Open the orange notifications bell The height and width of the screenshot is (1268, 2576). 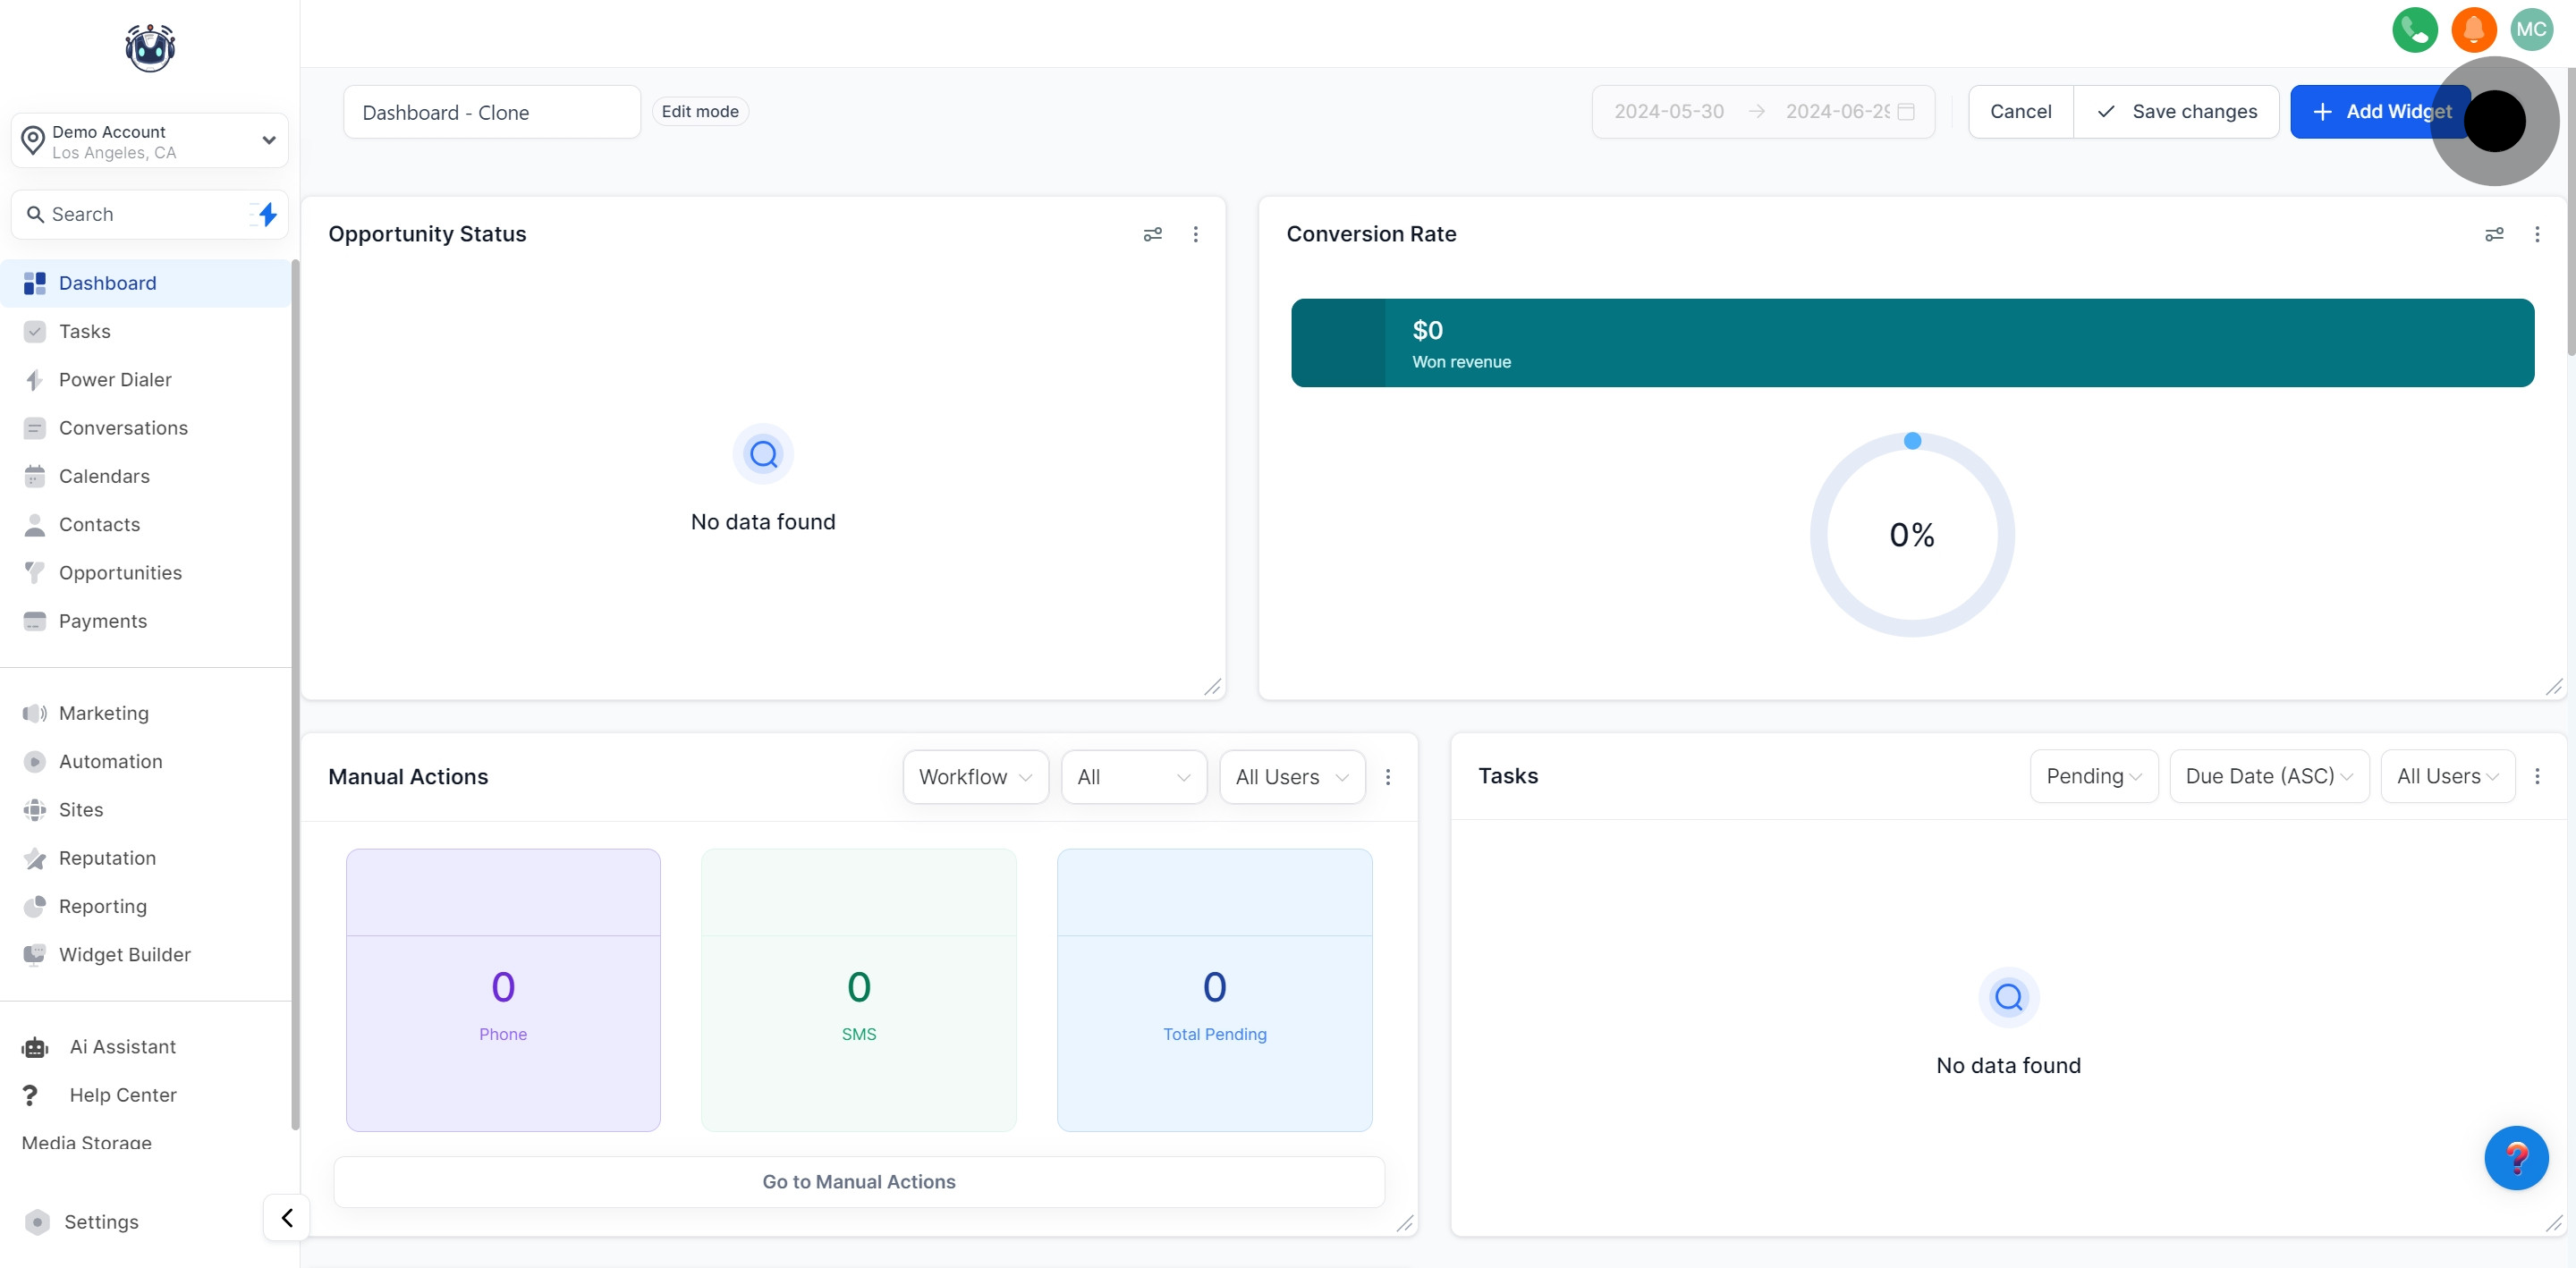click(2473, 29)
